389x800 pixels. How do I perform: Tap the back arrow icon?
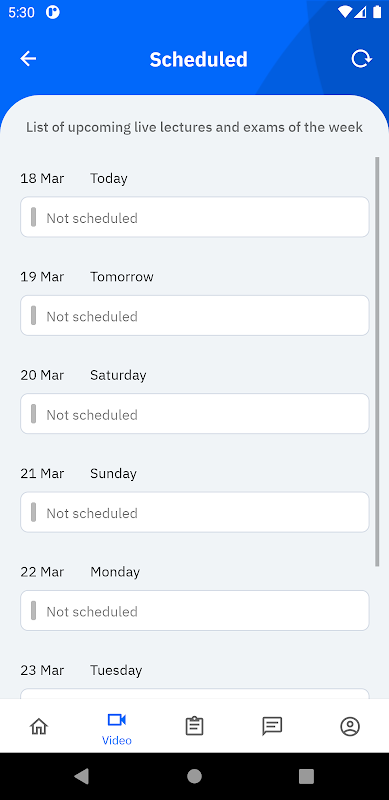[x=28, y=59]
